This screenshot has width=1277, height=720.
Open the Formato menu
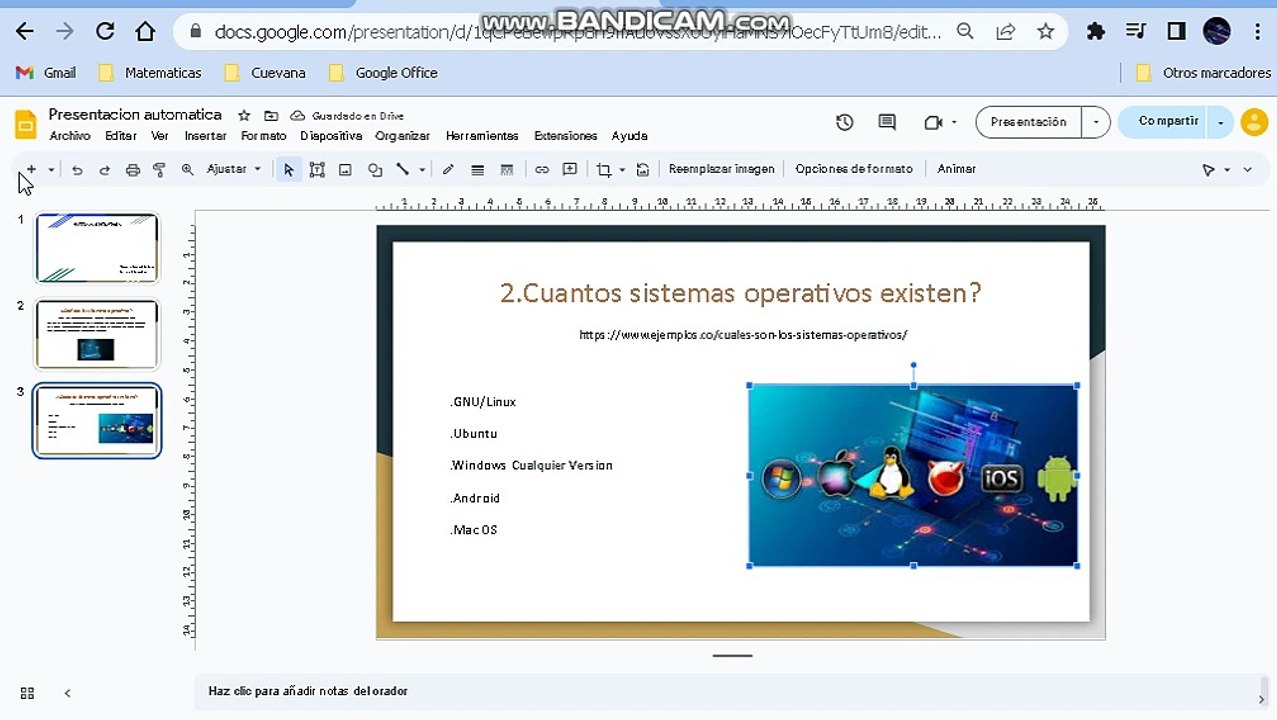pyautogui.click(x=264, y=136)
